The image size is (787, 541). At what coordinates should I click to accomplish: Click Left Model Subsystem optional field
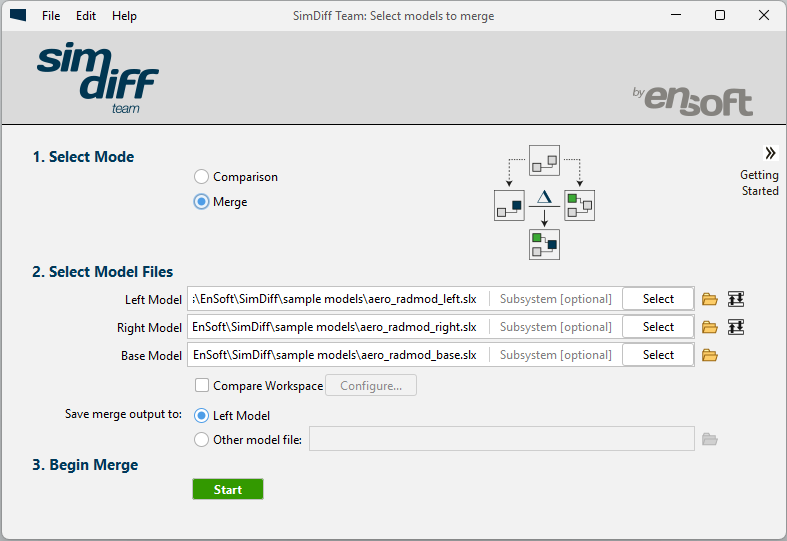pos(556,299)
